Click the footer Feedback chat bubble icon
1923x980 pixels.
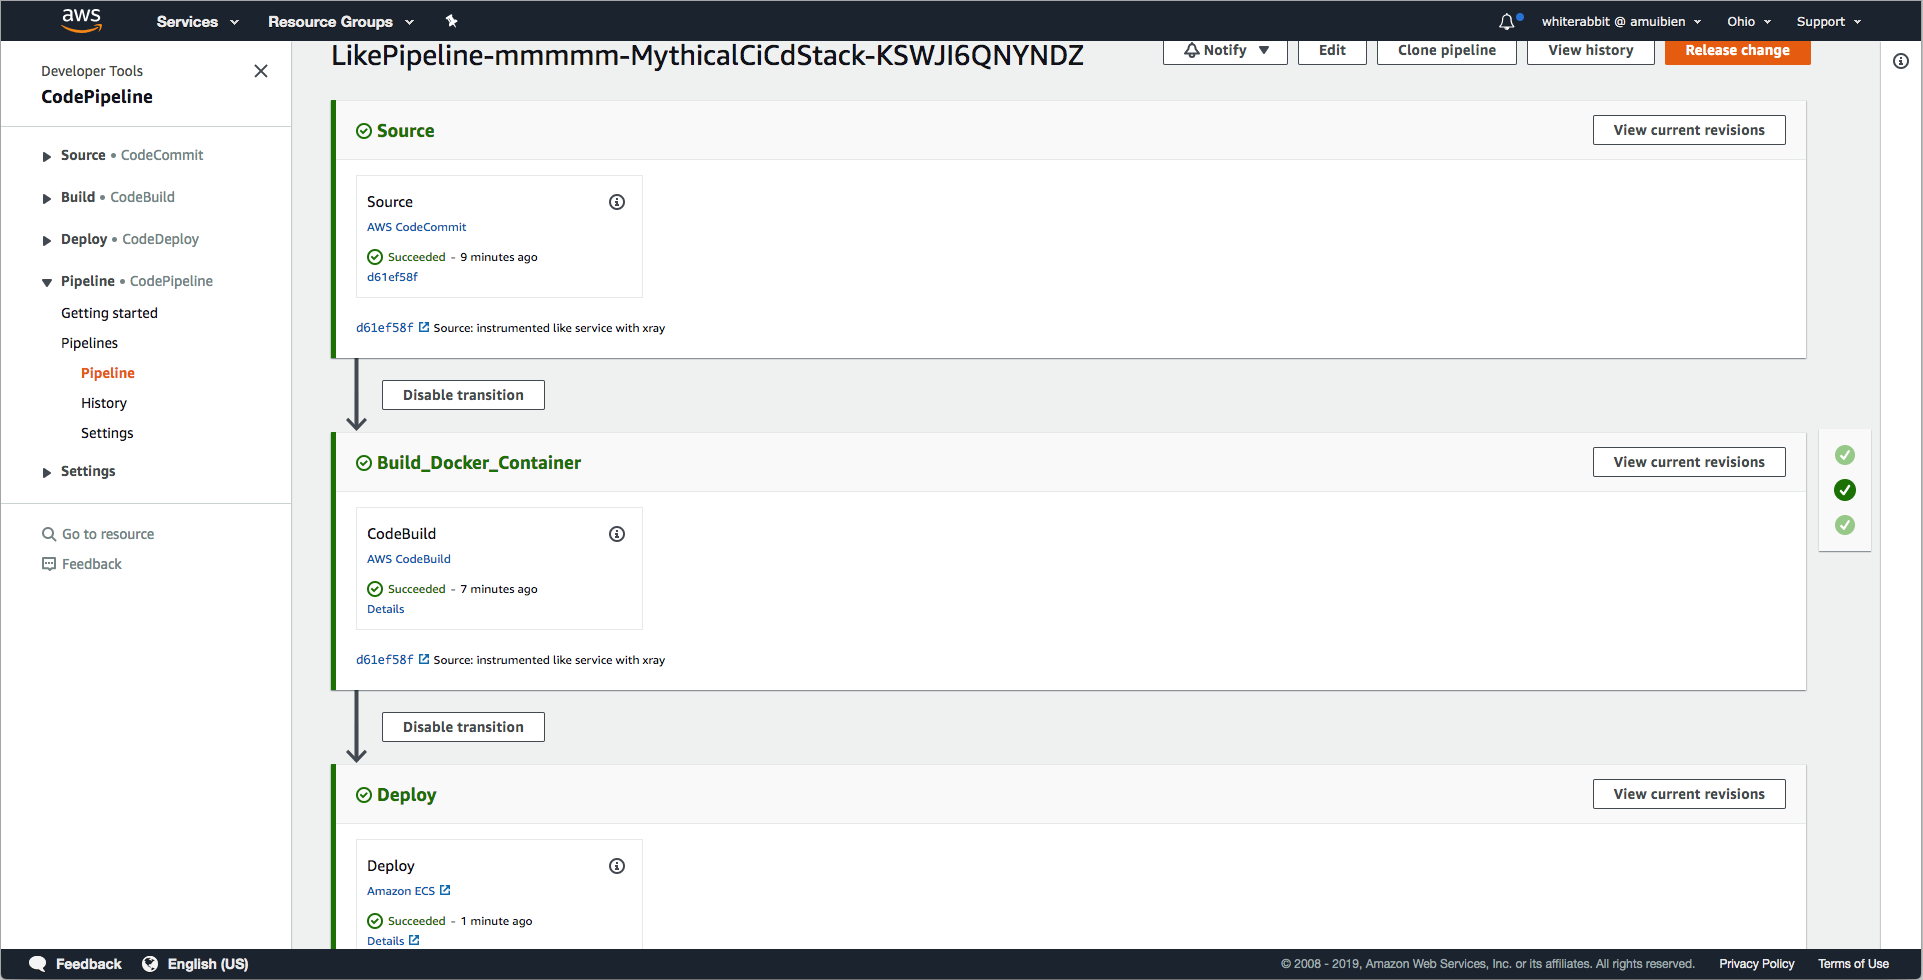tap(38, 964)
